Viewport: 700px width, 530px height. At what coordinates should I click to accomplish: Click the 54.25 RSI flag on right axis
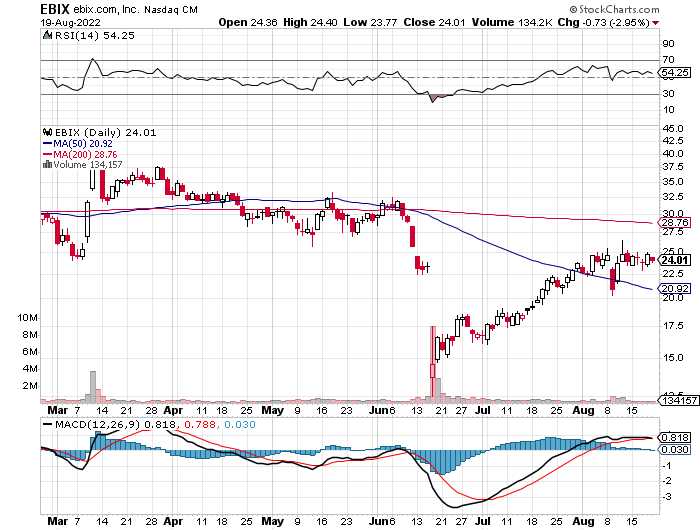point(675,72)
